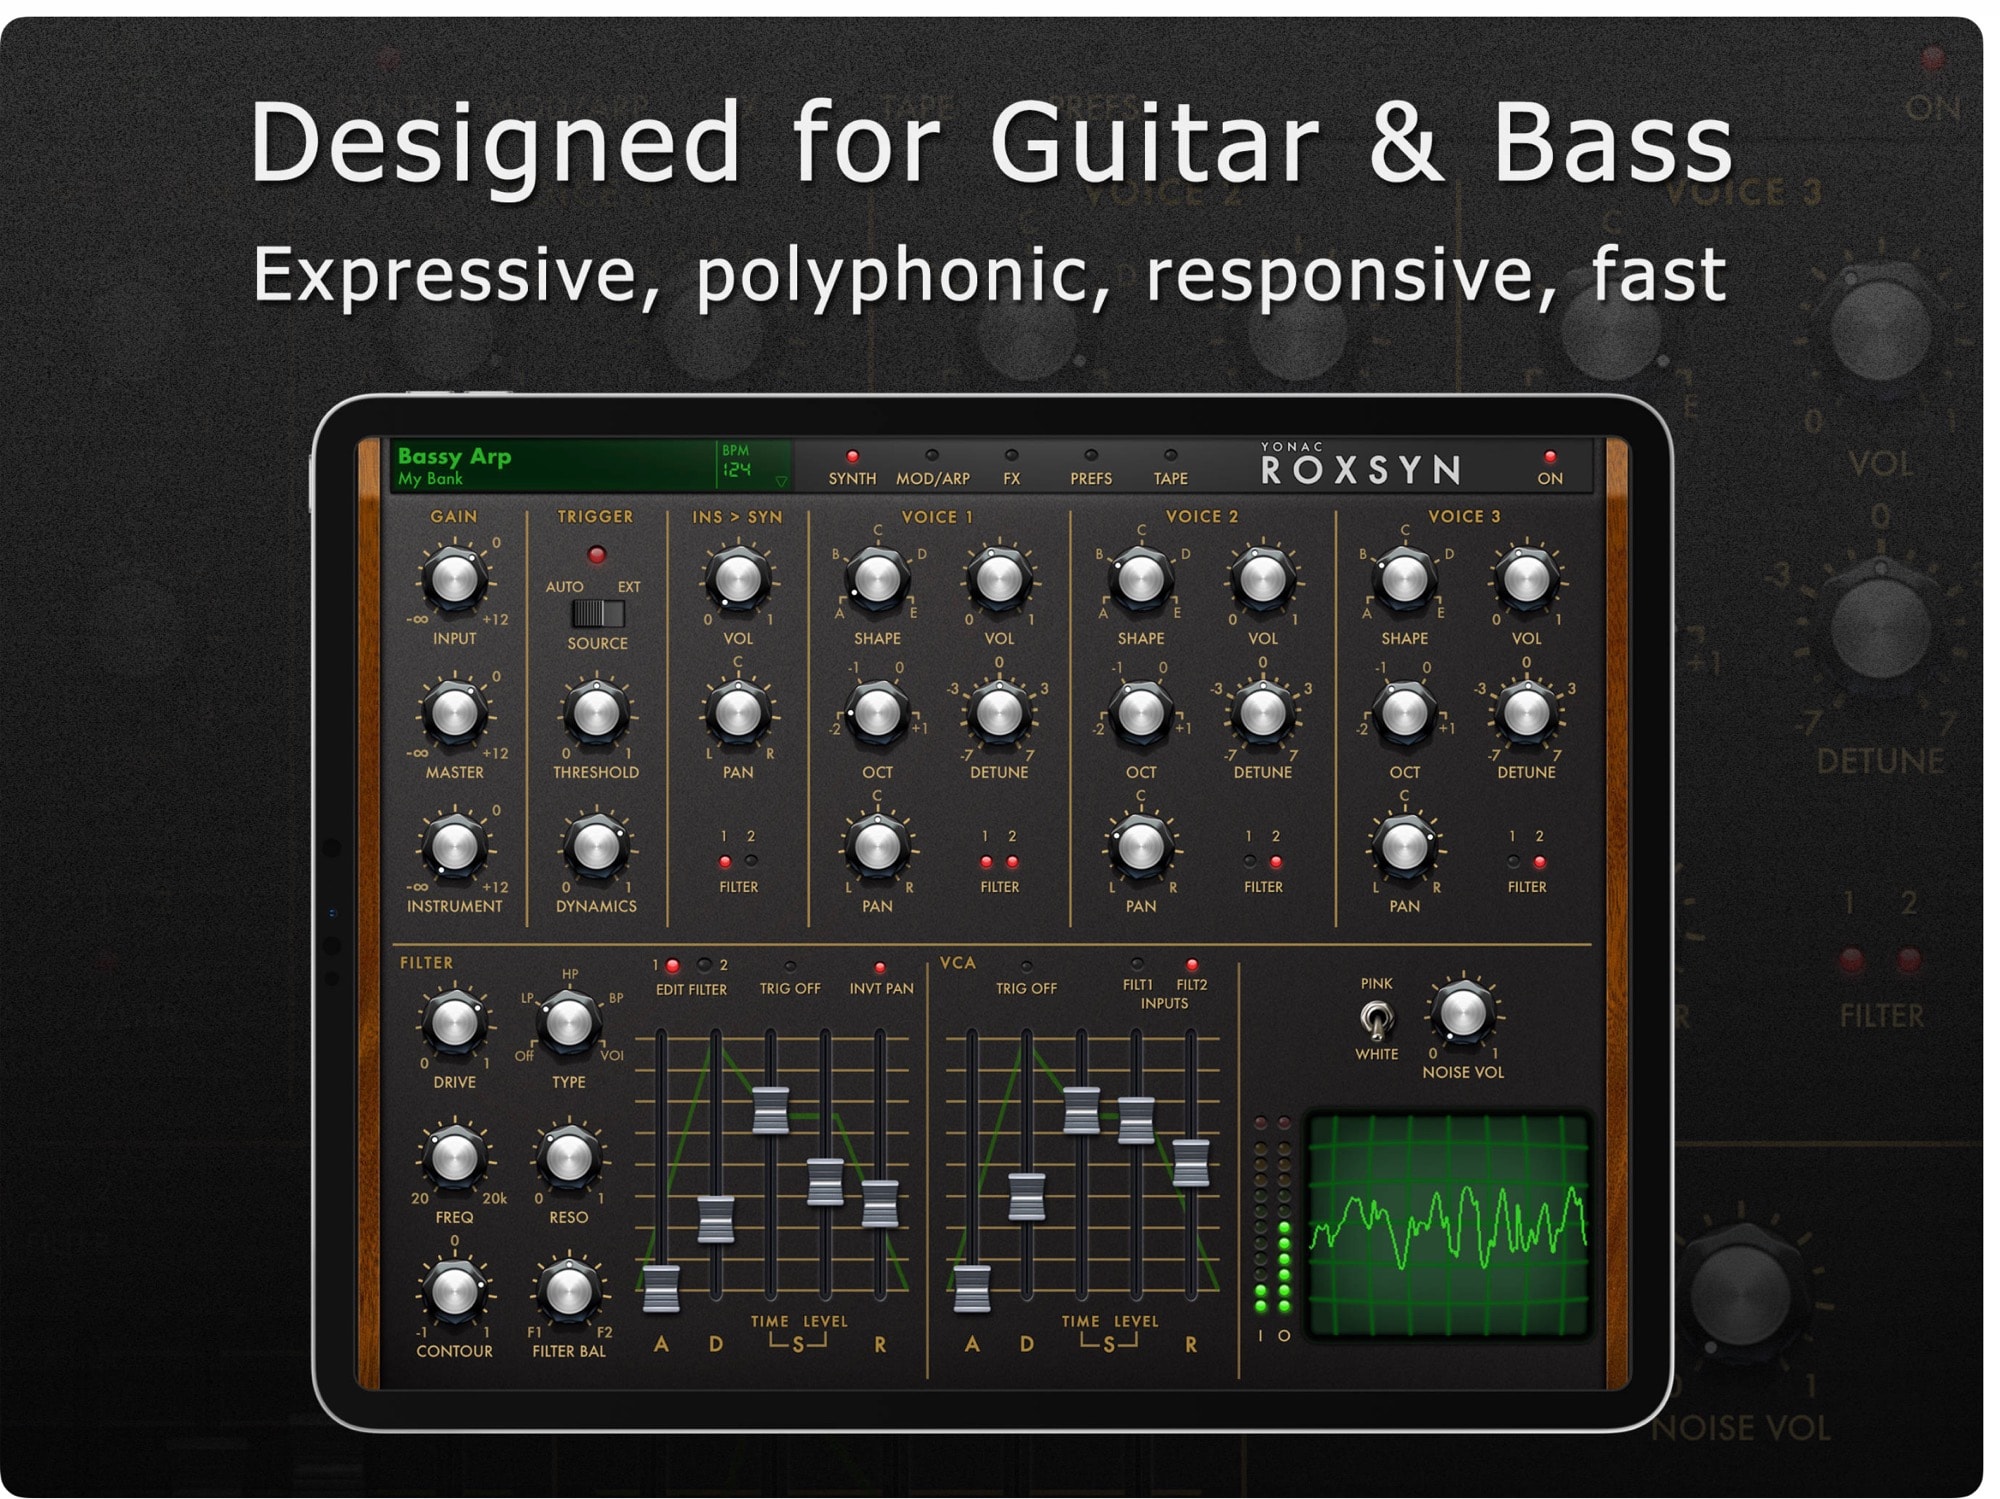
Task: Click the Voice 2 DETUNE knob
Action: (1262, 713)
